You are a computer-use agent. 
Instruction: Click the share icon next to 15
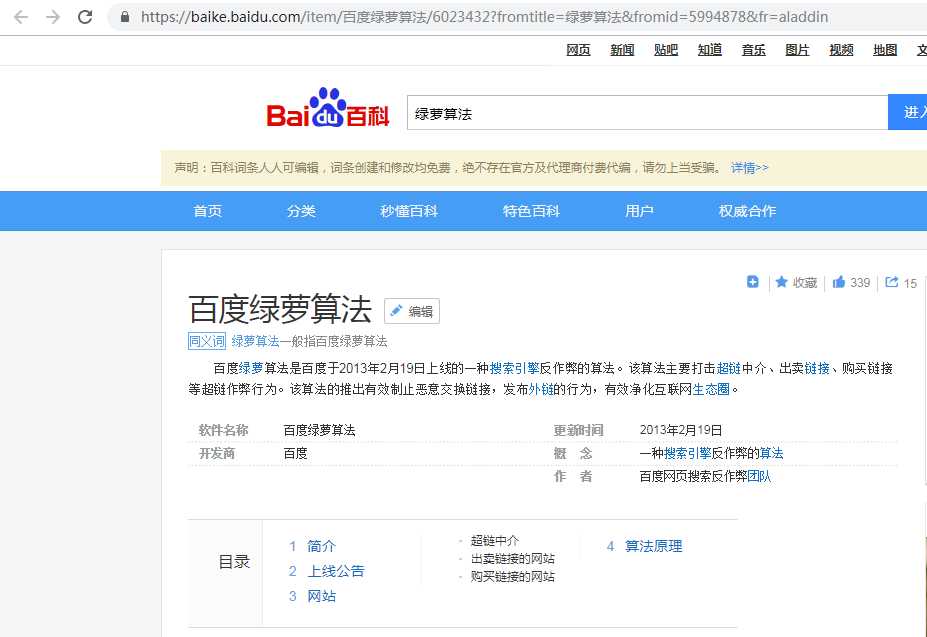point(892,282)
